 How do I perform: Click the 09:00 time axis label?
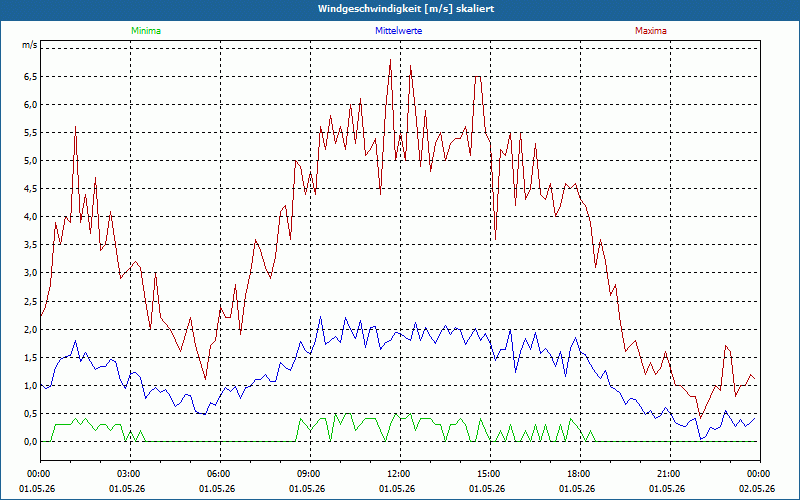[310, 474]
